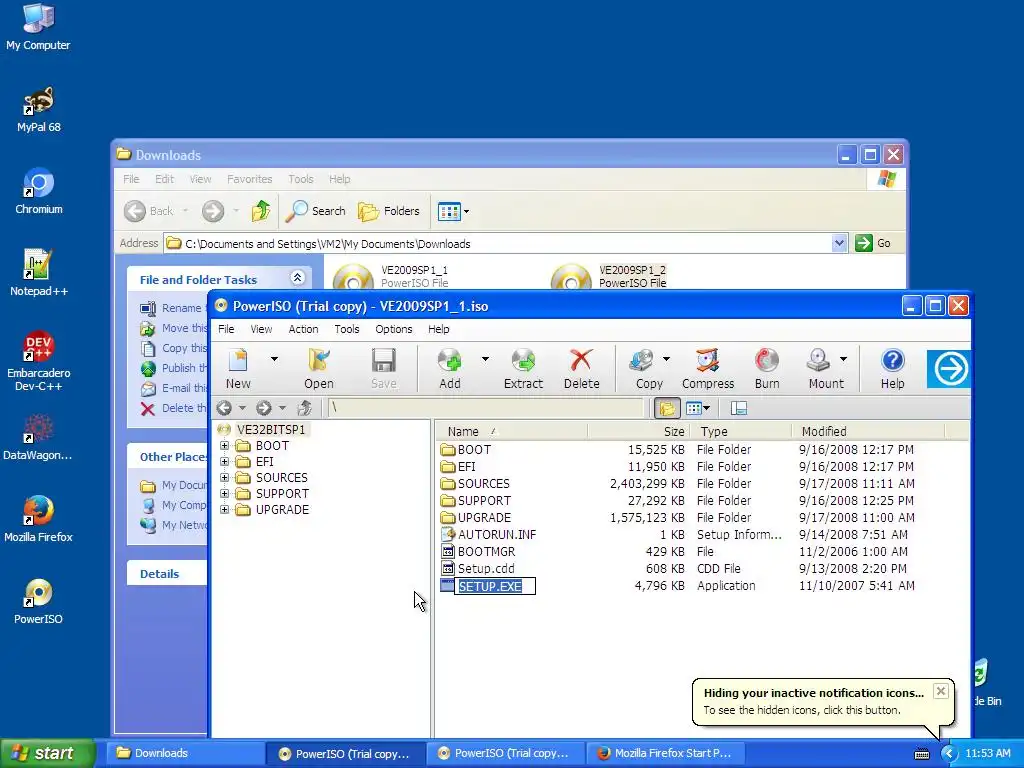Open the PowerISO File menu
1024x768 pixels.
click(x=226, y=329)
